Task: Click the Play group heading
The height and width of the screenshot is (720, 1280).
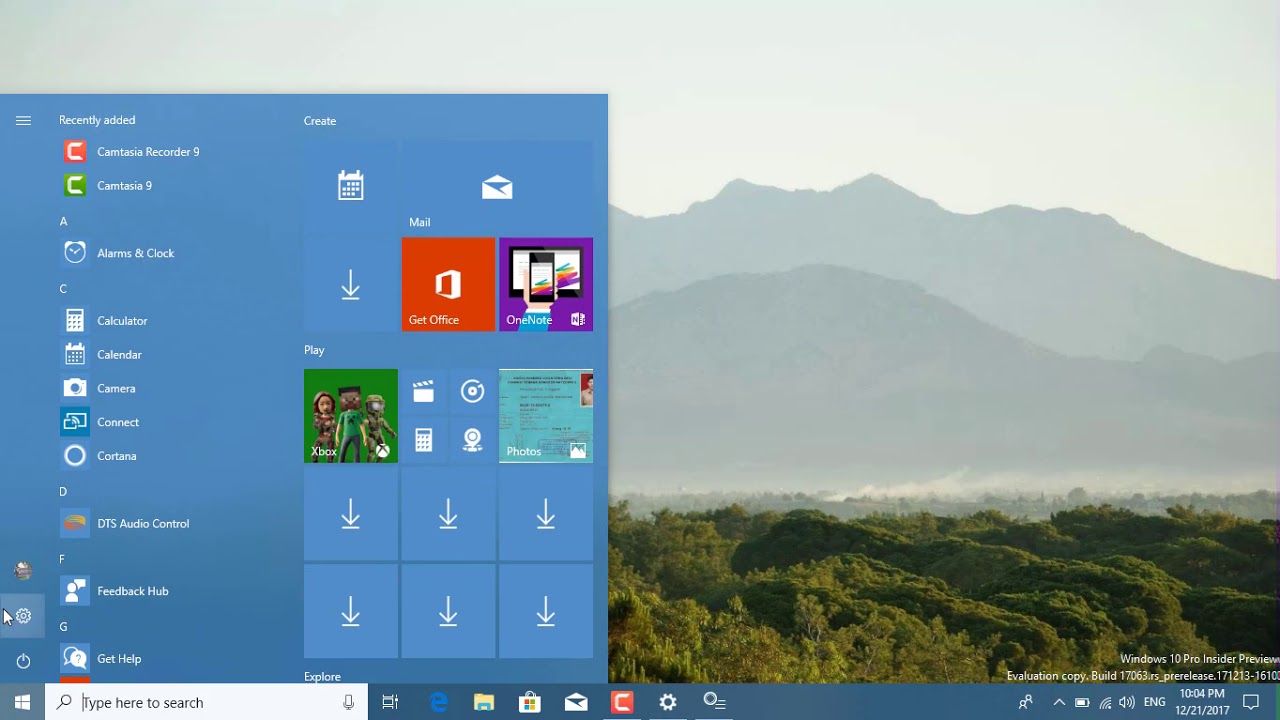Action: coord(314,350)
